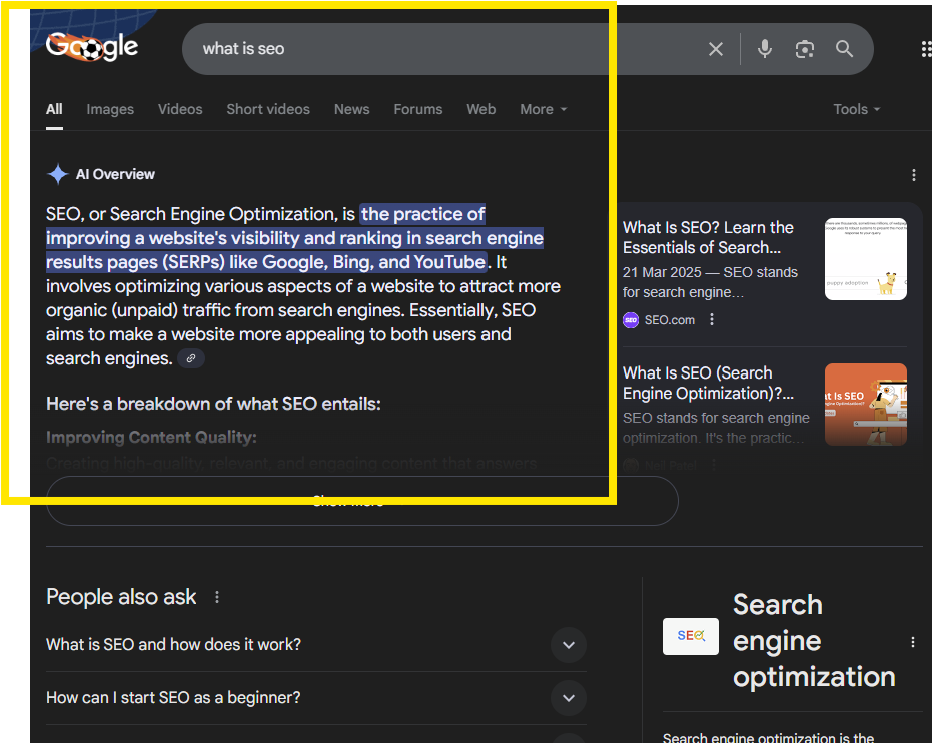The width and height of the screenshot is (932, 743).
Task: Open the three-dot menu next to SEO.com result
Action: point(711,319)
